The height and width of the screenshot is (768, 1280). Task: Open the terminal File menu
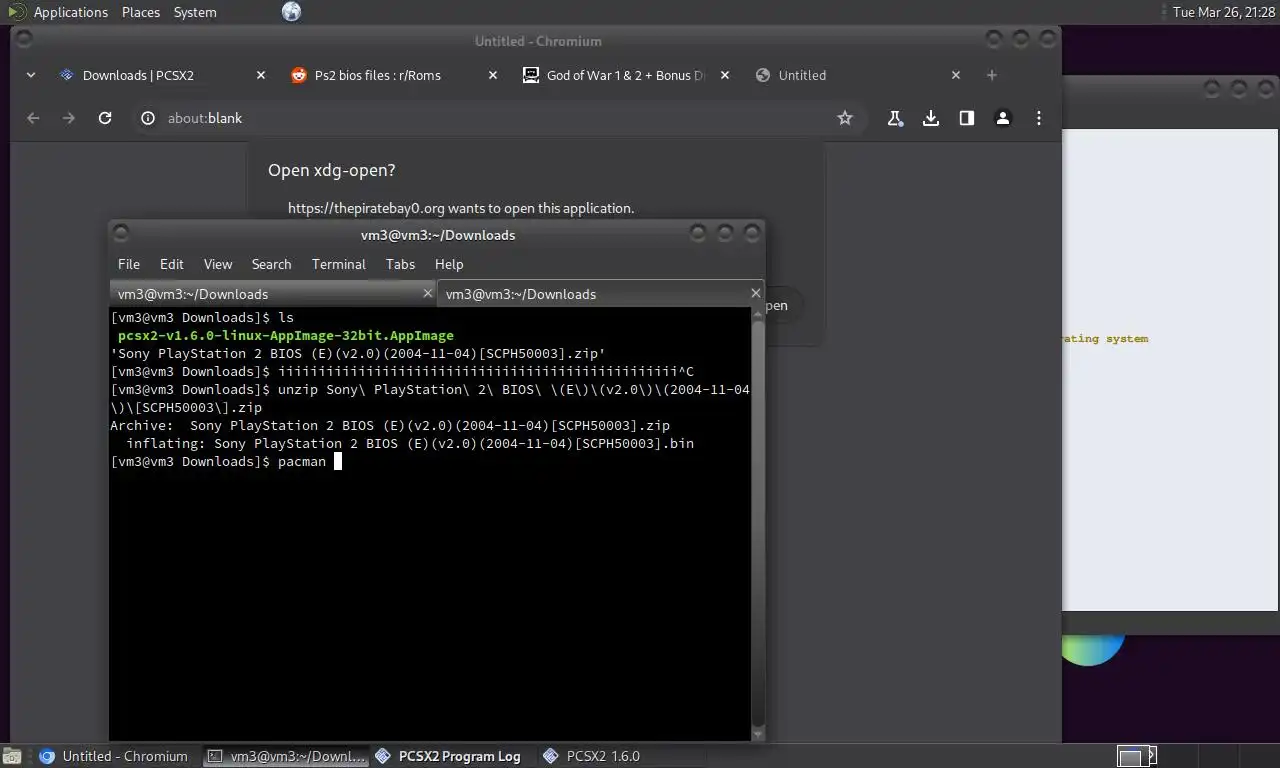click(x=129, y=264)
